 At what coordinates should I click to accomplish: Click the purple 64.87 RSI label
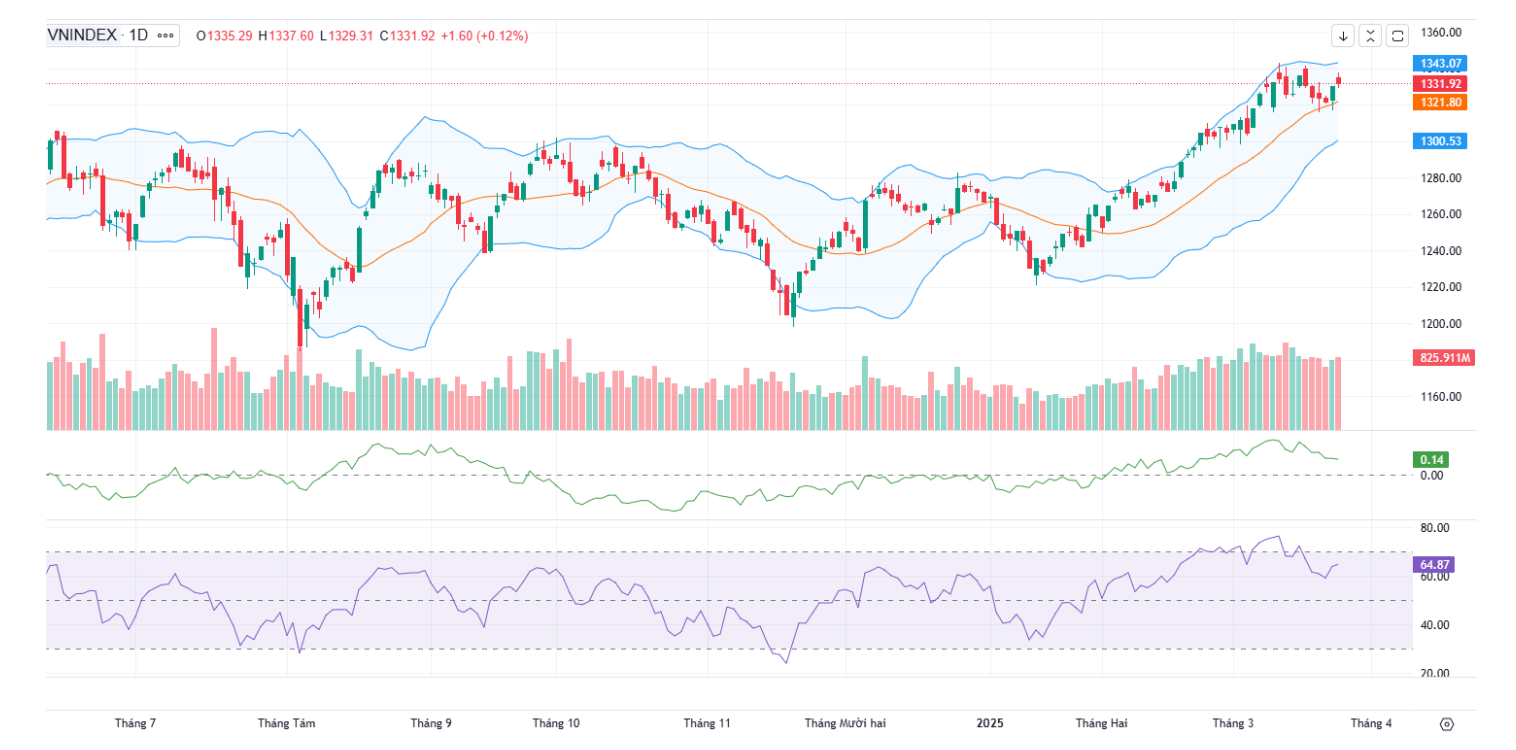coord(1433,565)
